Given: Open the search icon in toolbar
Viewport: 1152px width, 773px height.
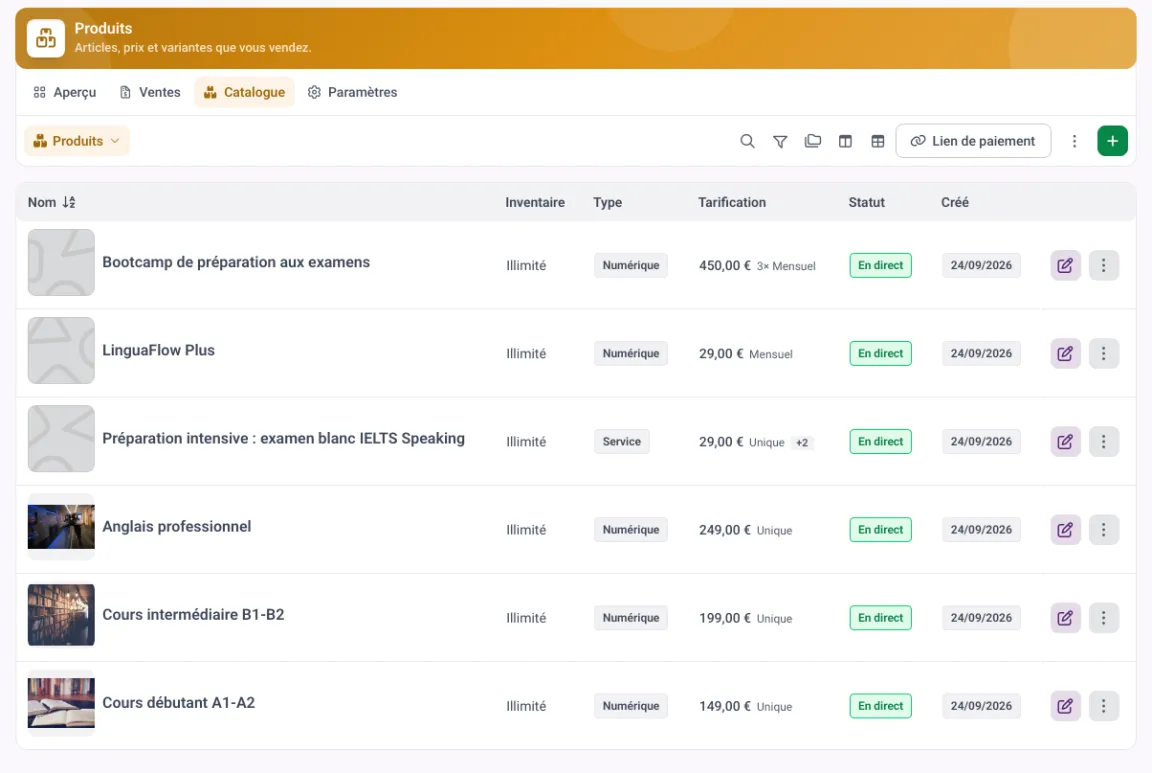Looking at the screenshot, I should (747, 141).
